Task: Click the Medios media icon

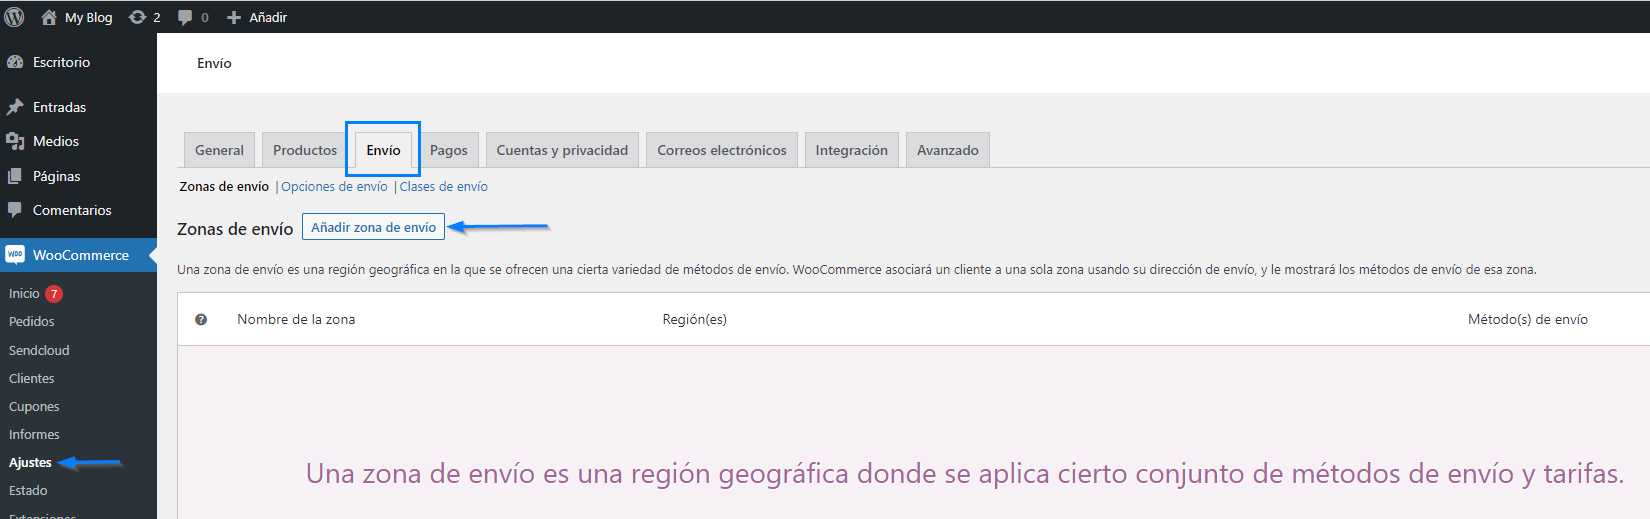Action: (15, 141)
